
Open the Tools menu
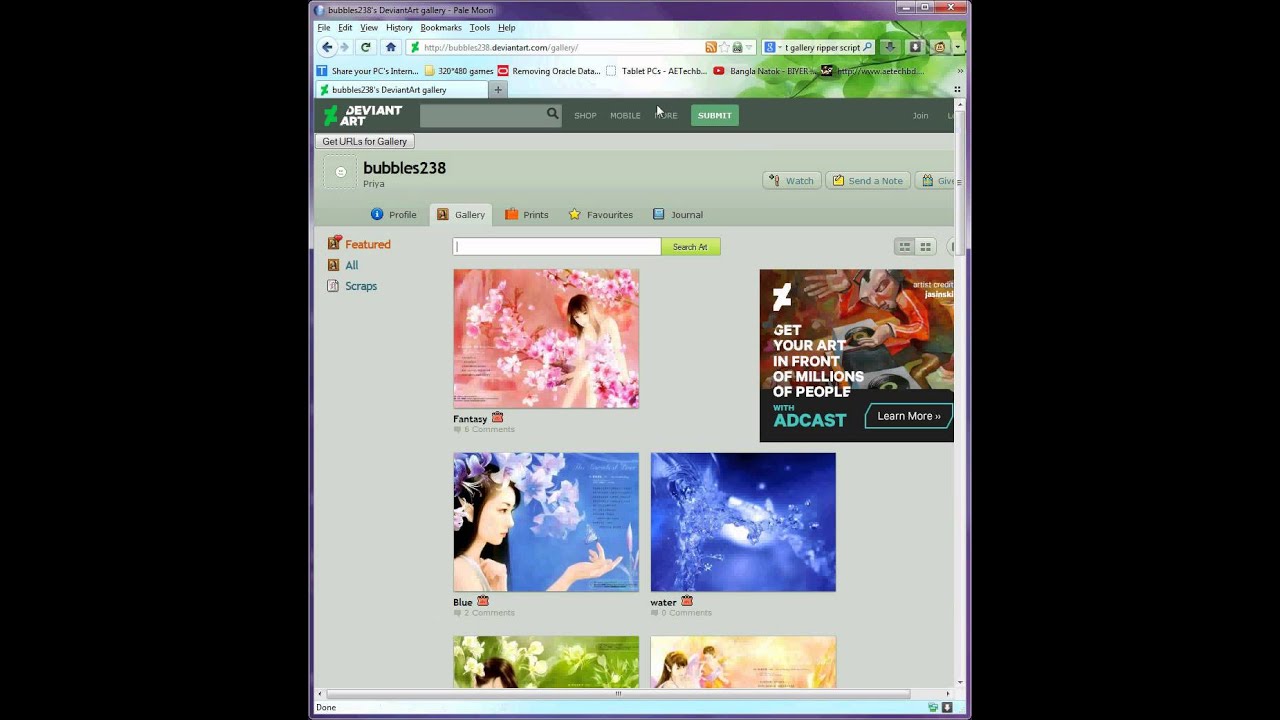click(480, 28)
